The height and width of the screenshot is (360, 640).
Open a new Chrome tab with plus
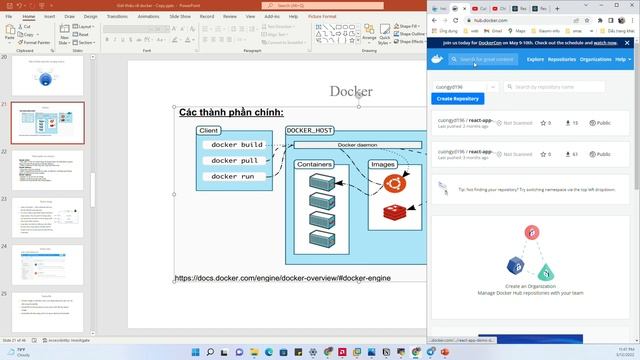tap(557, 8)
